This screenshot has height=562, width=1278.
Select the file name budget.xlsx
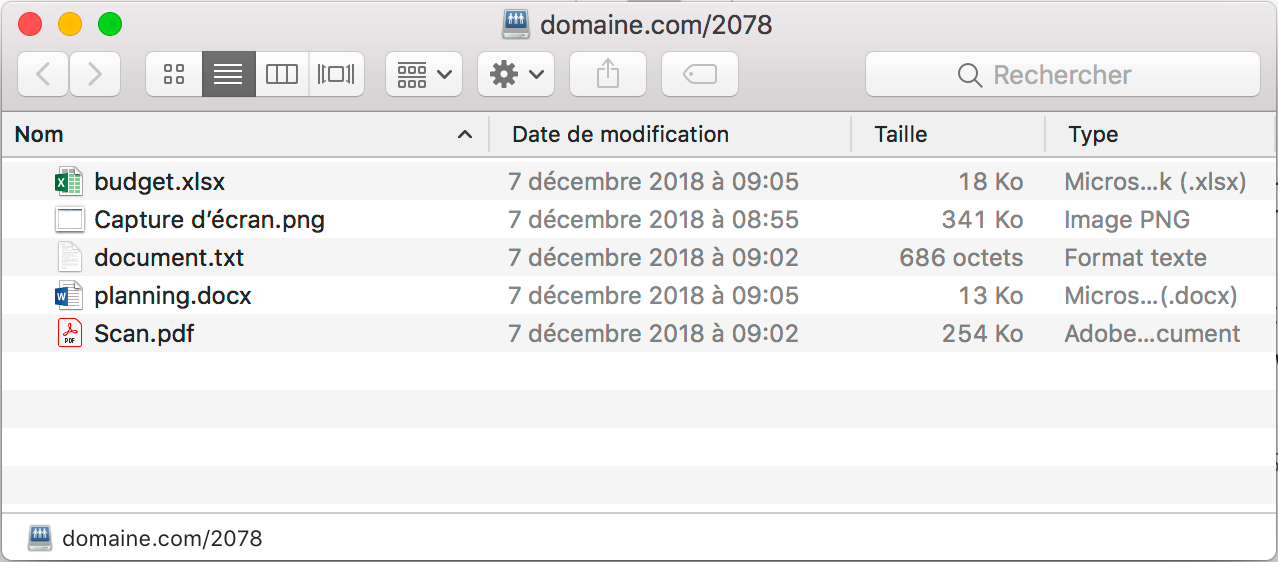(160, 182)
